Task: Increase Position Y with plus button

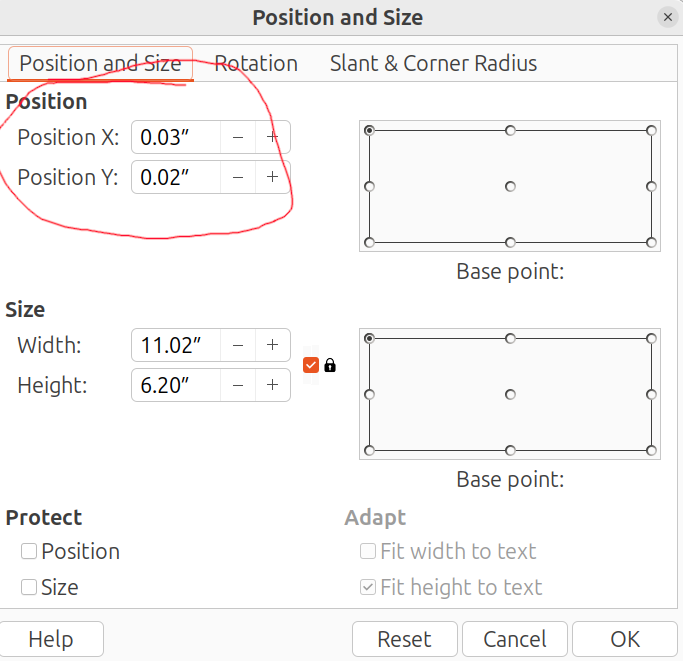Action: [x=272, y=177]
